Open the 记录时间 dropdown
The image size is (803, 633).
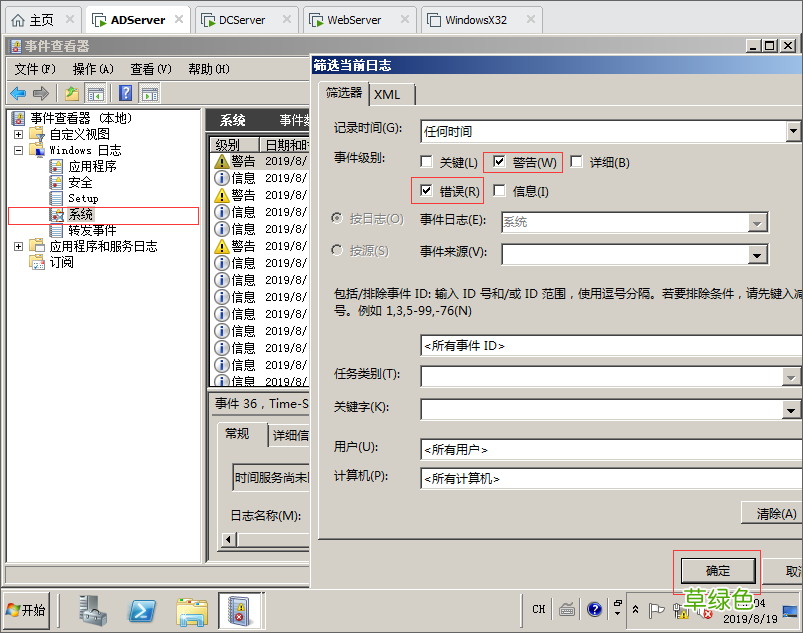(x=793, y=131)
